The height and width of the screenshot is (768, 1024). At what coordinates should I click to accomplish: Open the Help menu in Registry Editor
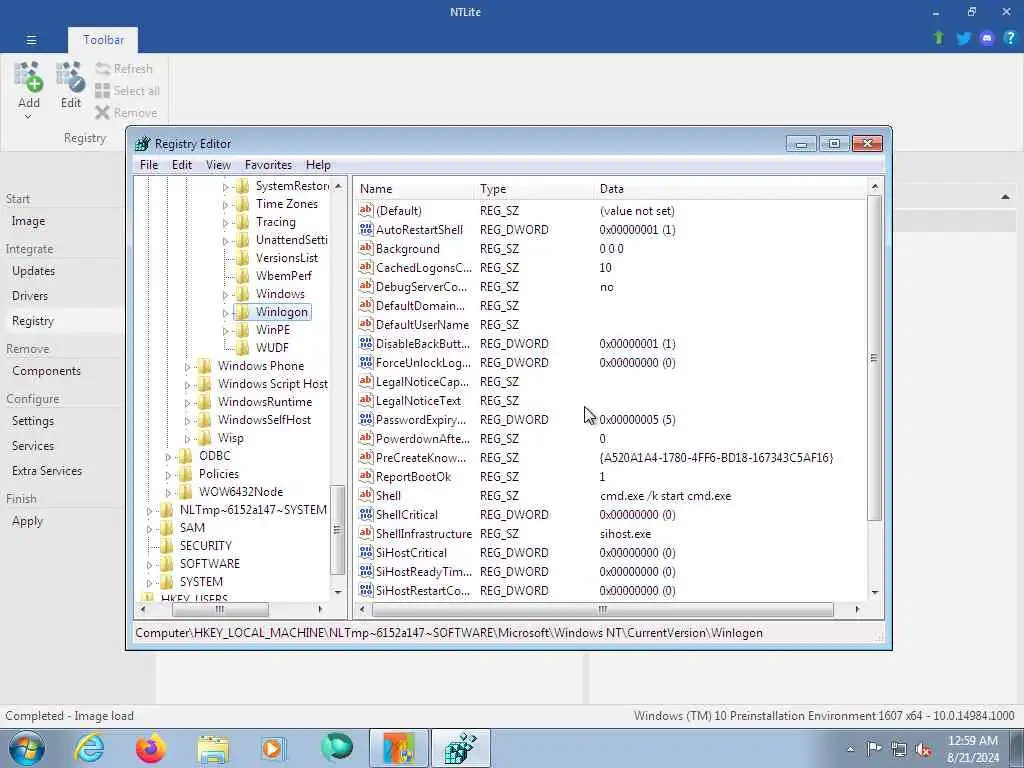tap(318, 165)
